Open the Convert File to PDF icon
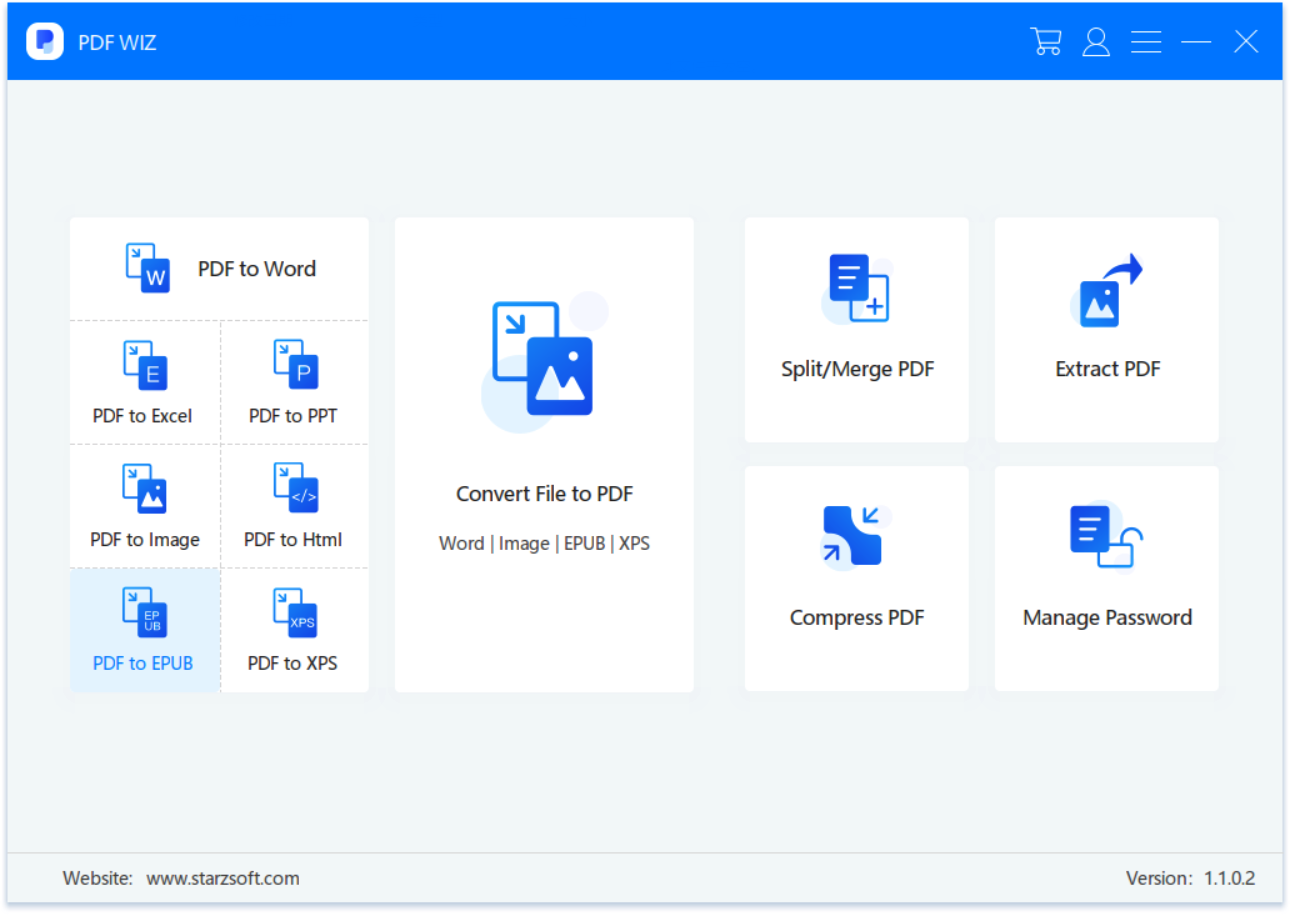The height and width of the screenshot is (916, 1290). click(x=543, y=360)
